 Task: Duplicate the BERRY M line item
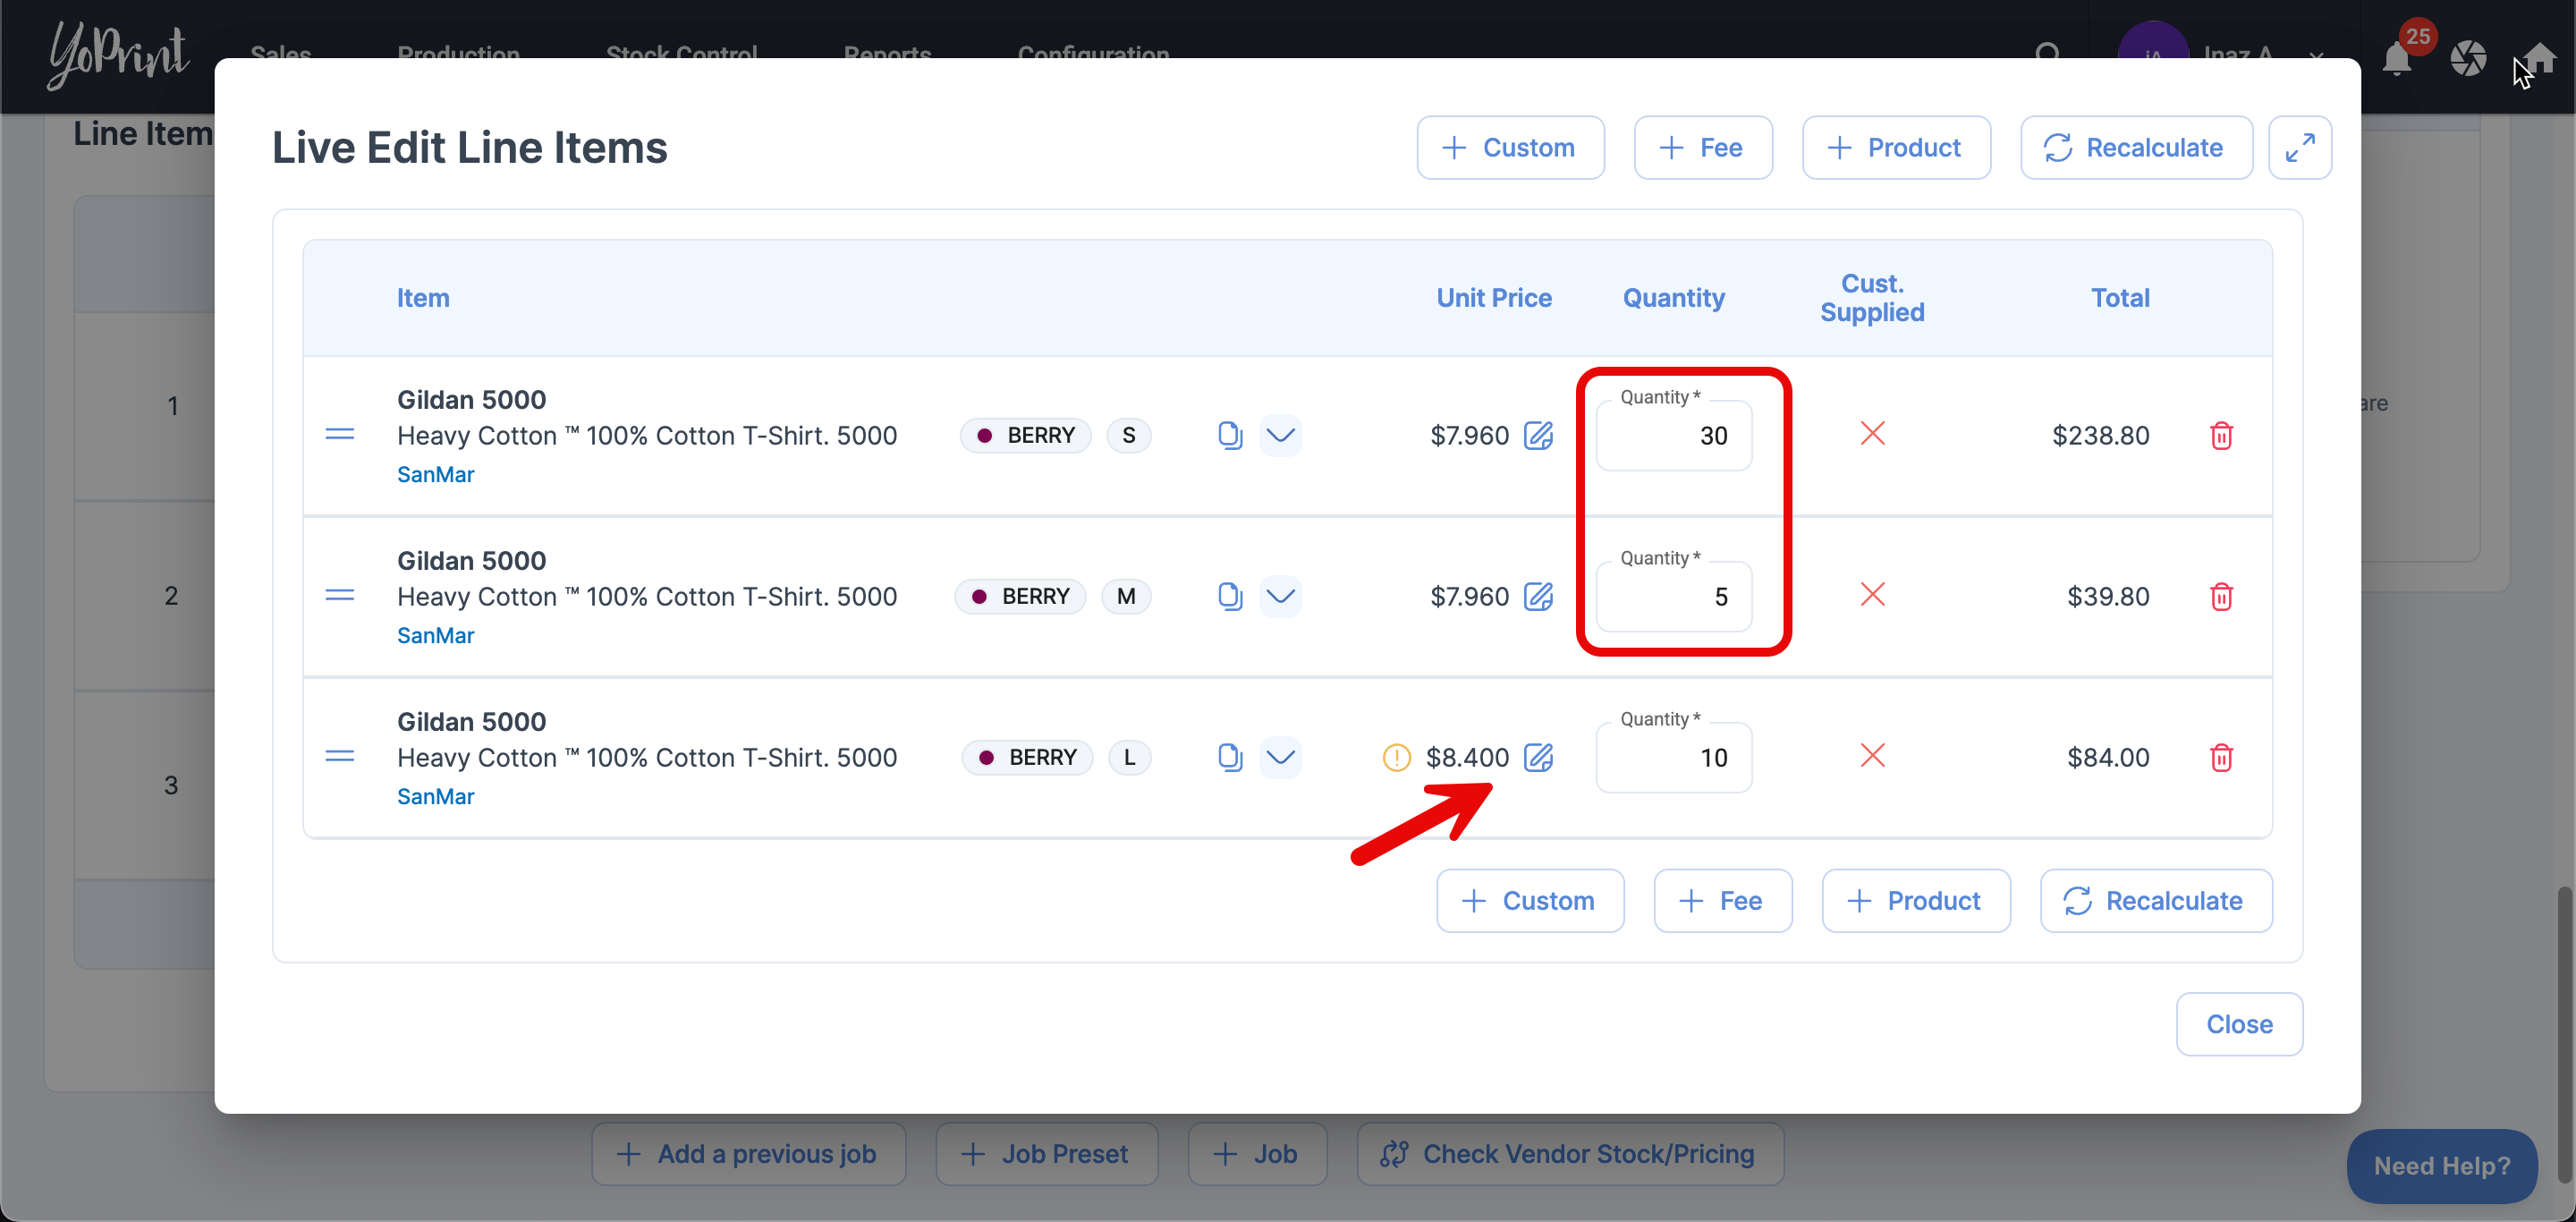[1230, 596]
